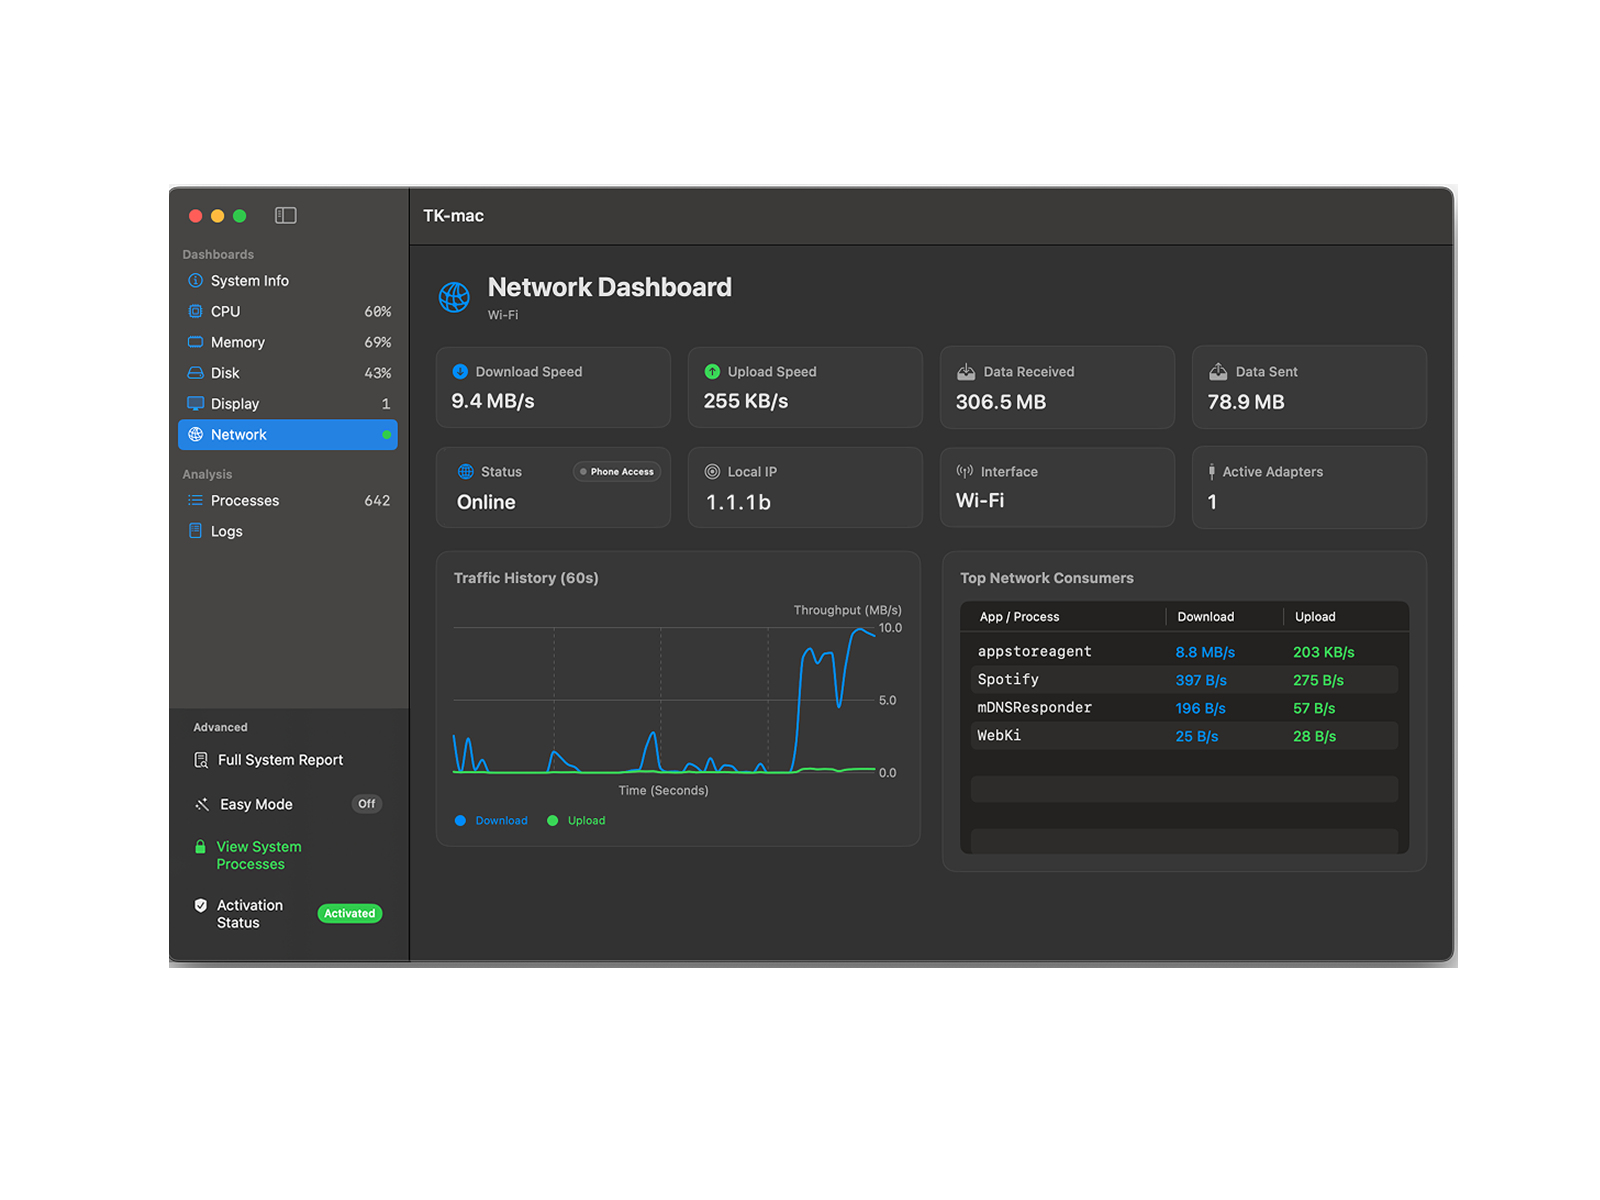Toggle Easy Mode Off switch

click(x=367, y=804)
